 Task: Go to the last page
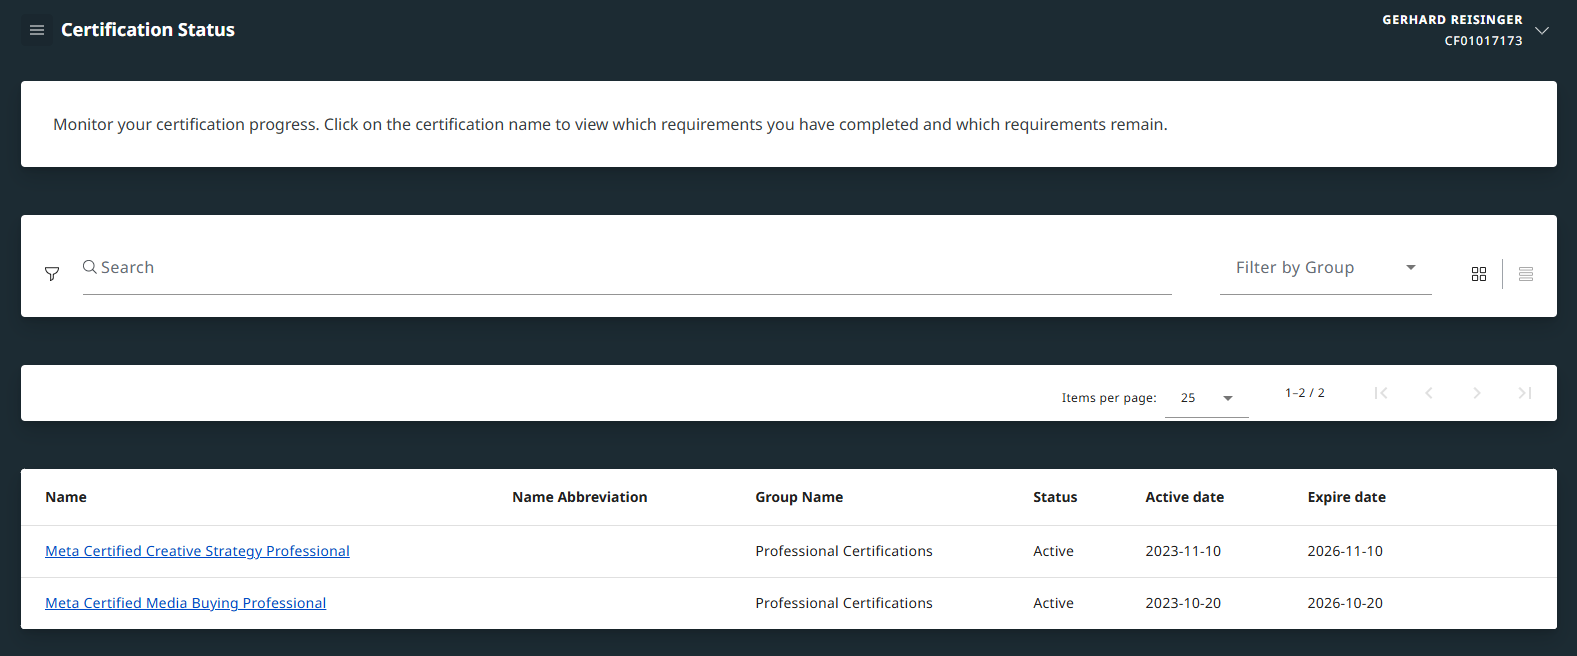tap(1525, 393)
